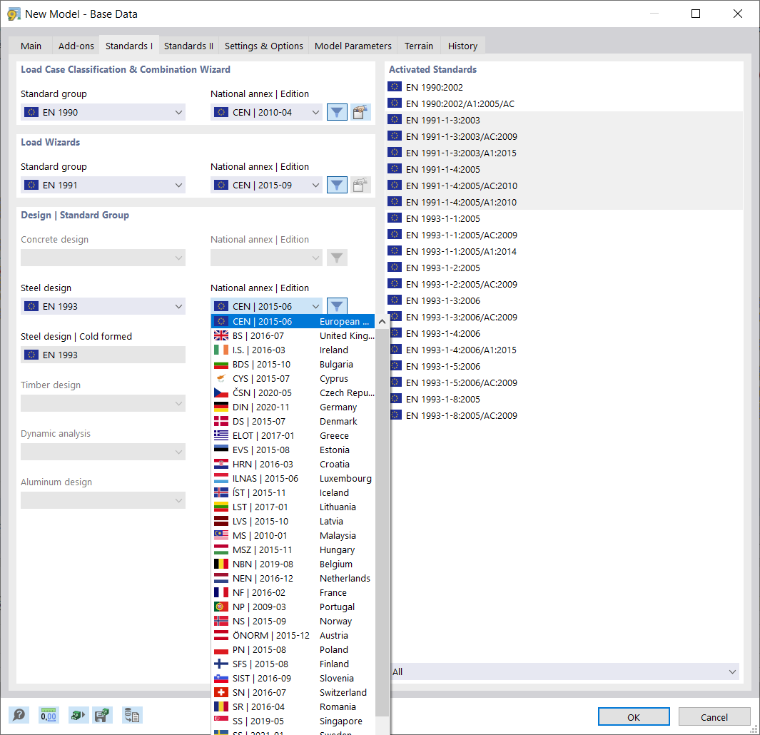Viewport: 760px width, 735px height.
Task: Open the Terrain tab
Action: [x=419, y=46]
